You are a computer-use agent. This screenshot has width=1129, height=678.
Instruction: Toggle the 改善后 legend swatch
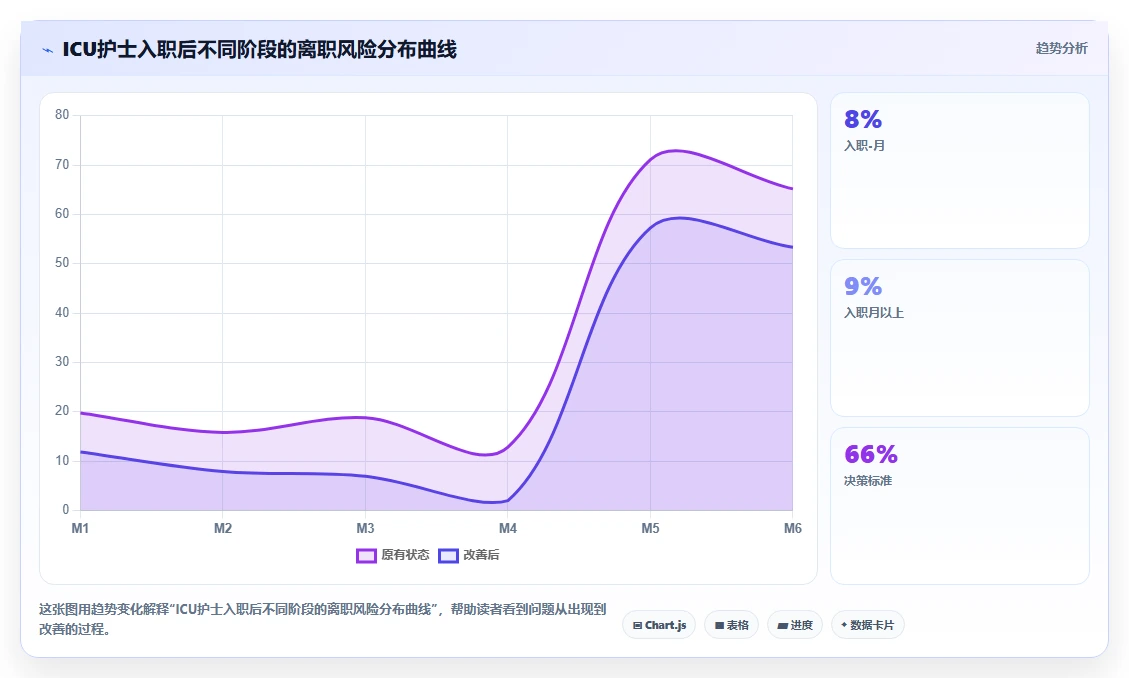pyautogui.click(x=448, y=556)
